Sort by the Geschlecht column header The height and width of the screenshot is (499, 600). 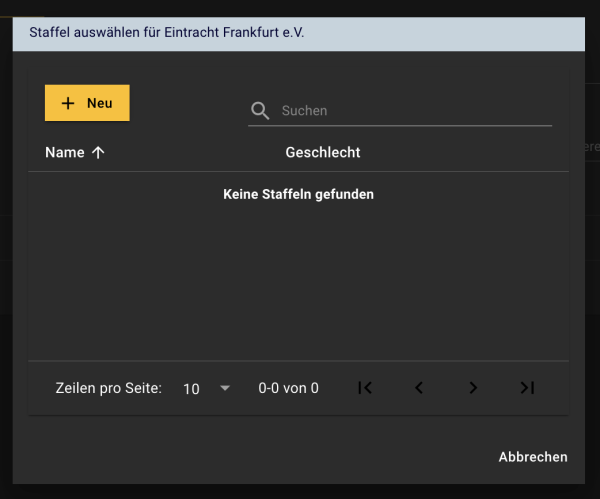[323, 152]
